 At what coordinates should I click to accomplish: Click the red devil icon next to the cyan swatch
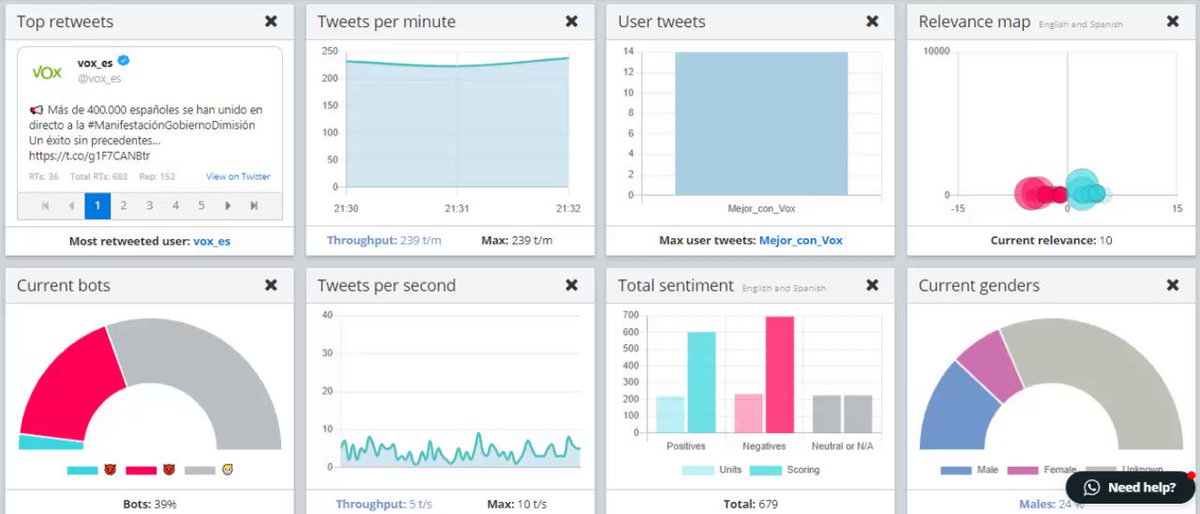click(109, 470)
